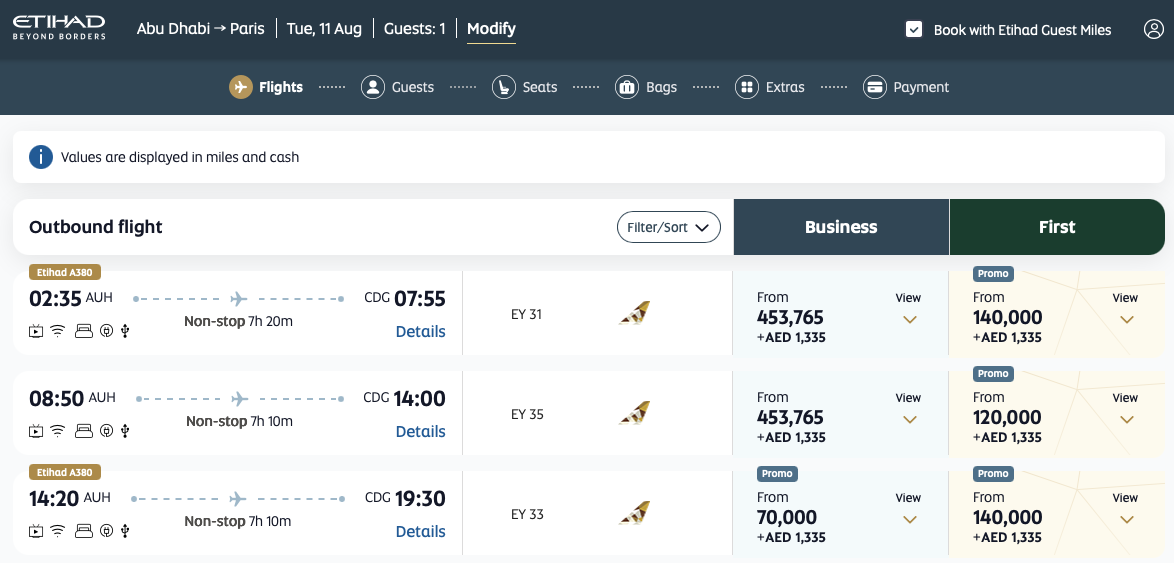Click flight number EY 35
Image resolution: width=1174 pixels, height=563 pixels.
(x=527, y=414)
